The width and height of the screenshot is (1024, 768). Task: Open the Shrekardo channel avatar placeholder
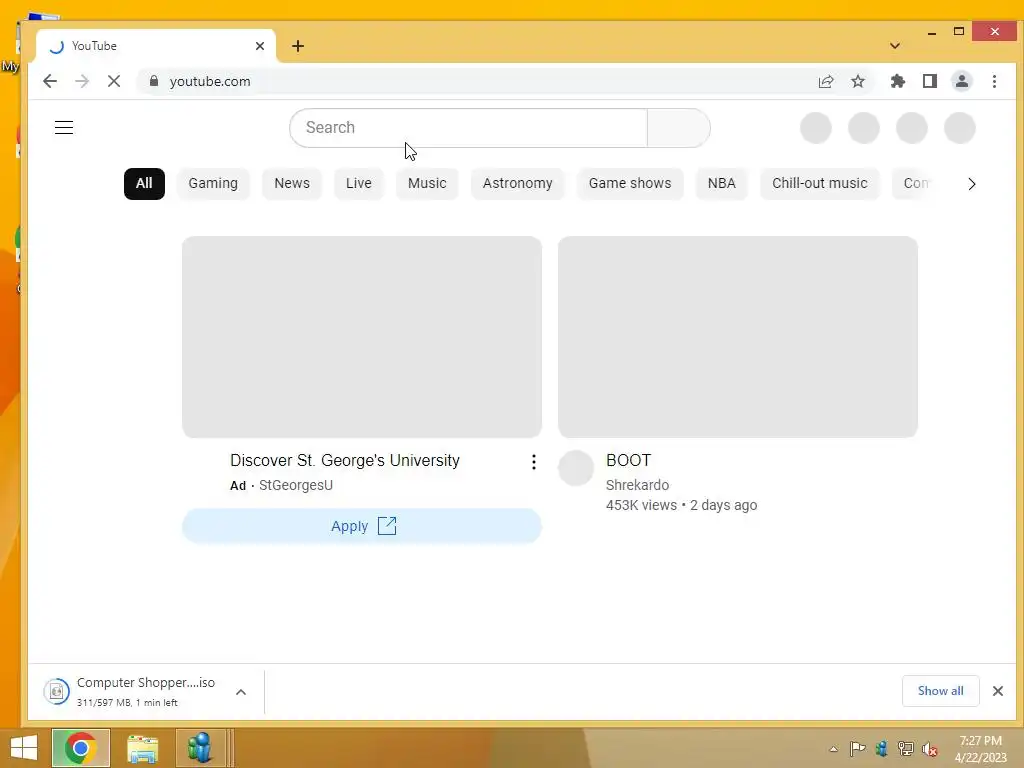[576, 468]
